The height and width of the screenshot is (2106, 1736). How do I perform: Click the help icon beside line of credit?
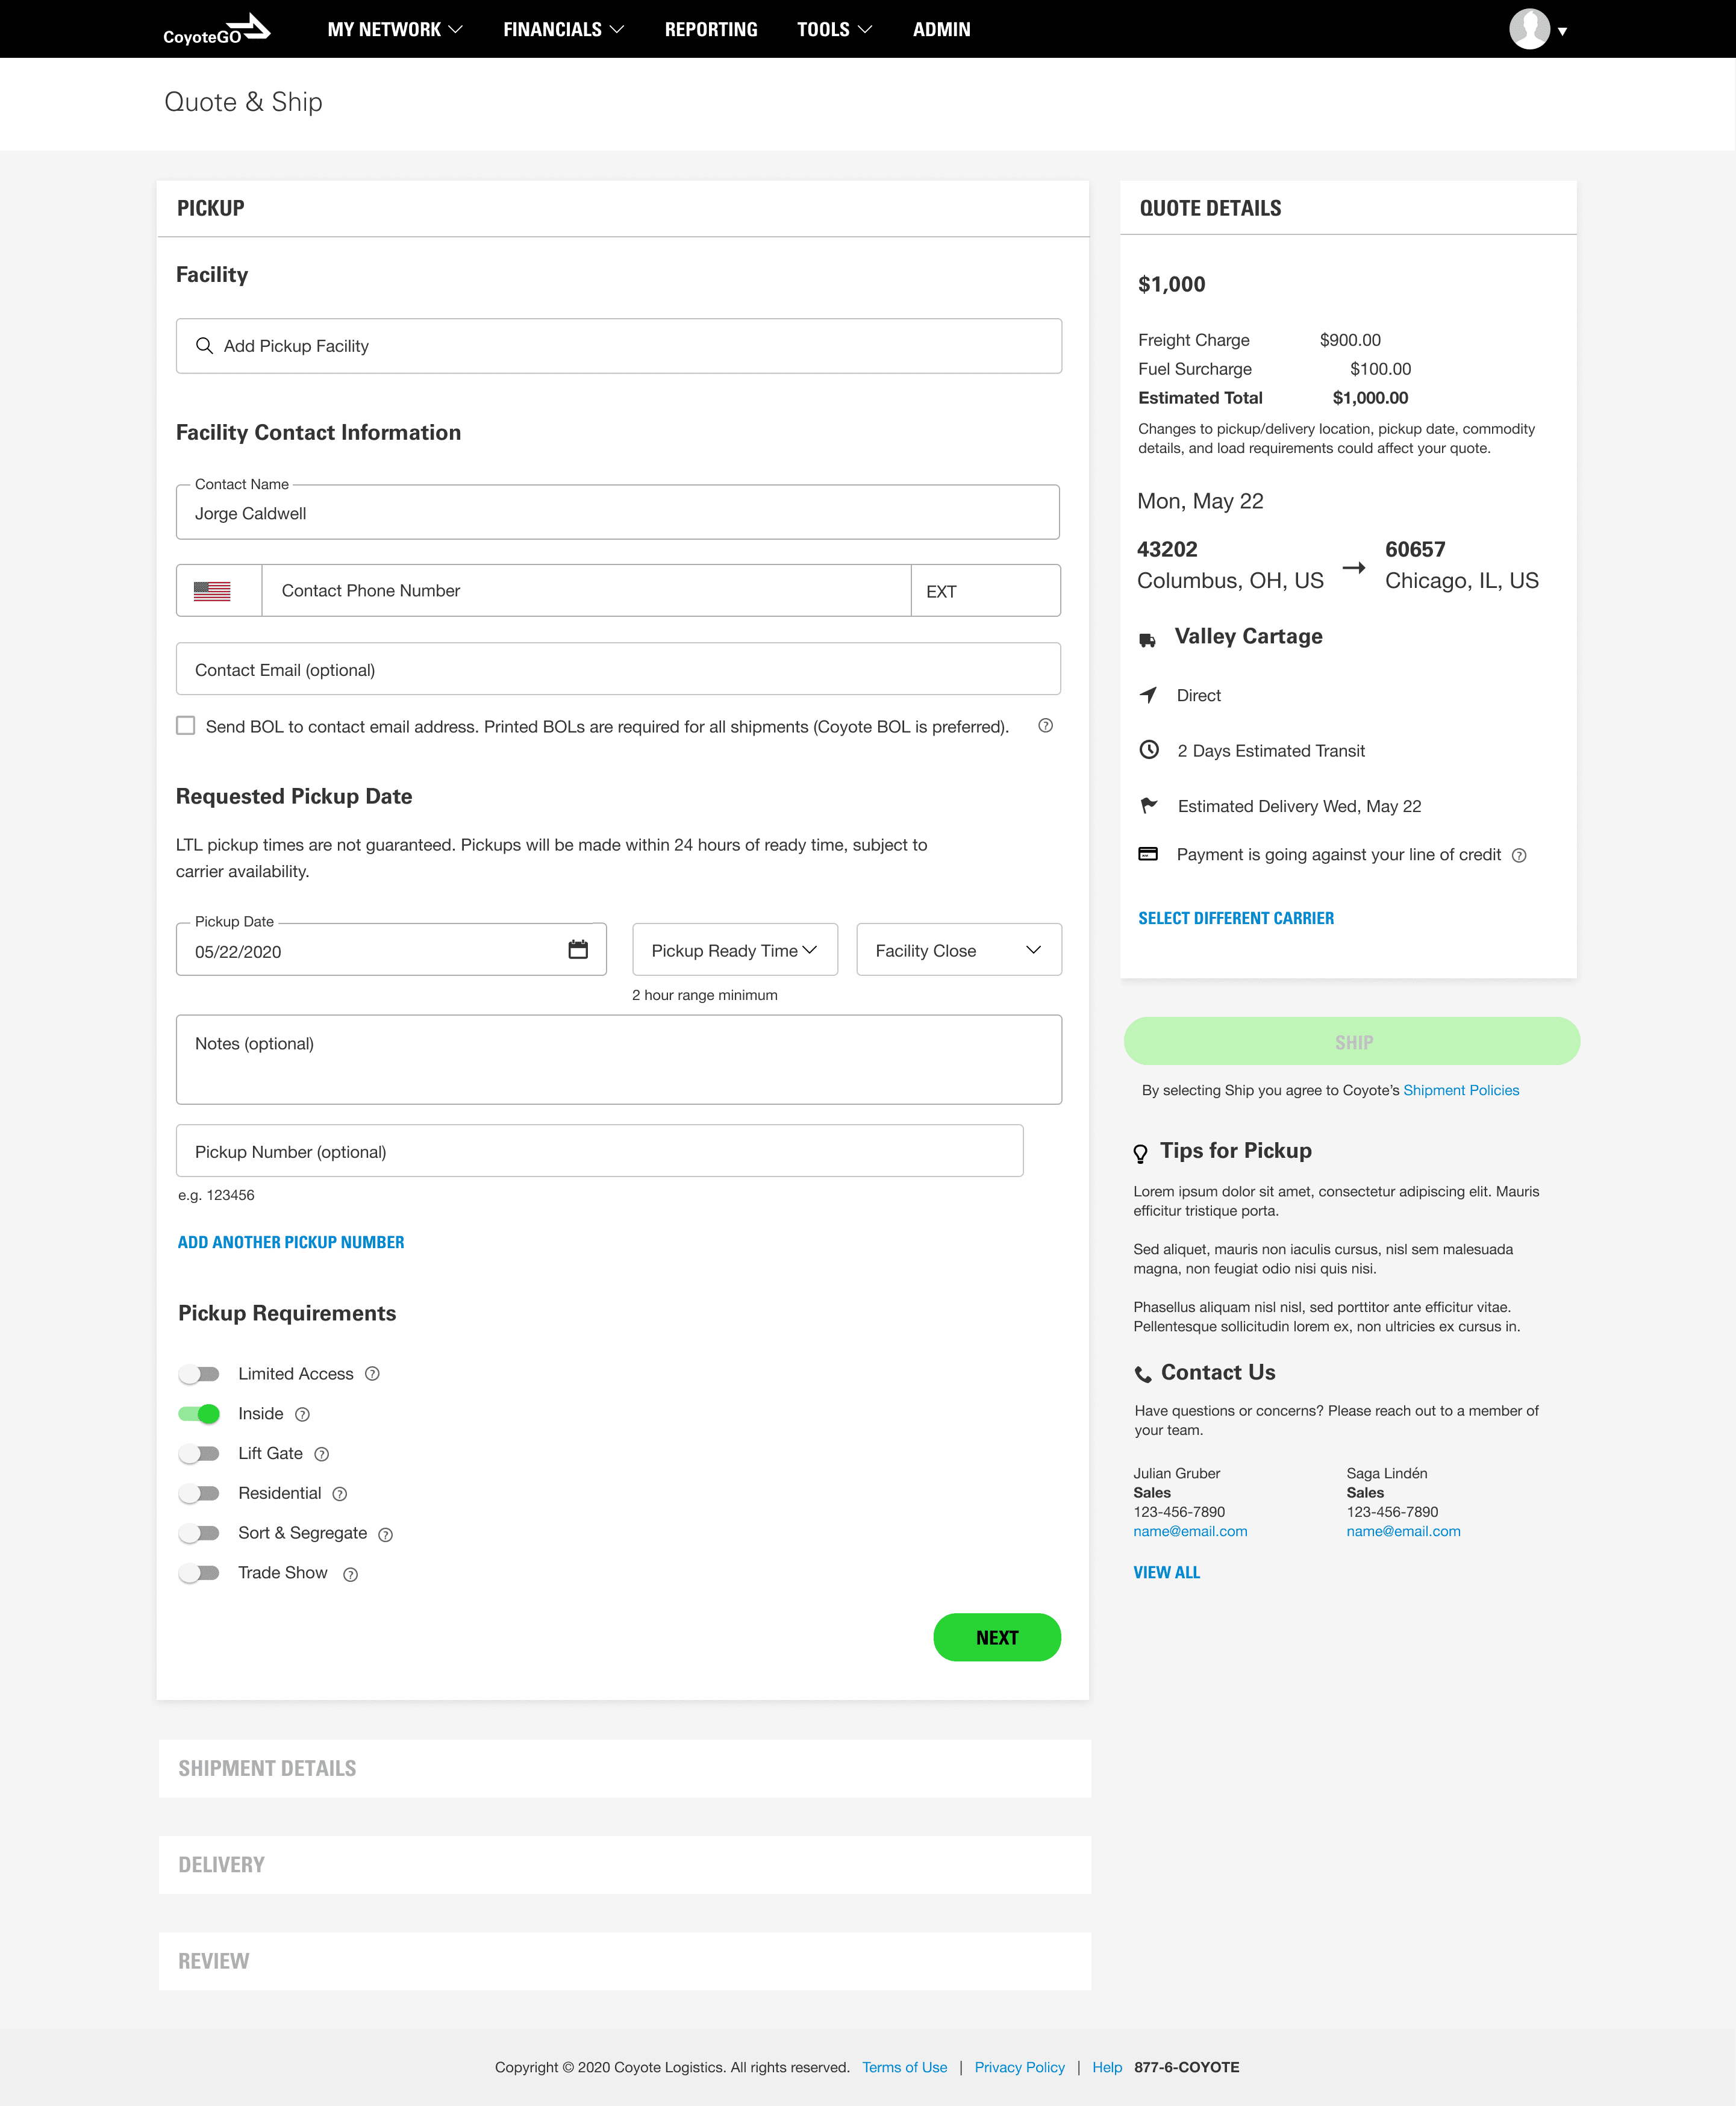1519,855
